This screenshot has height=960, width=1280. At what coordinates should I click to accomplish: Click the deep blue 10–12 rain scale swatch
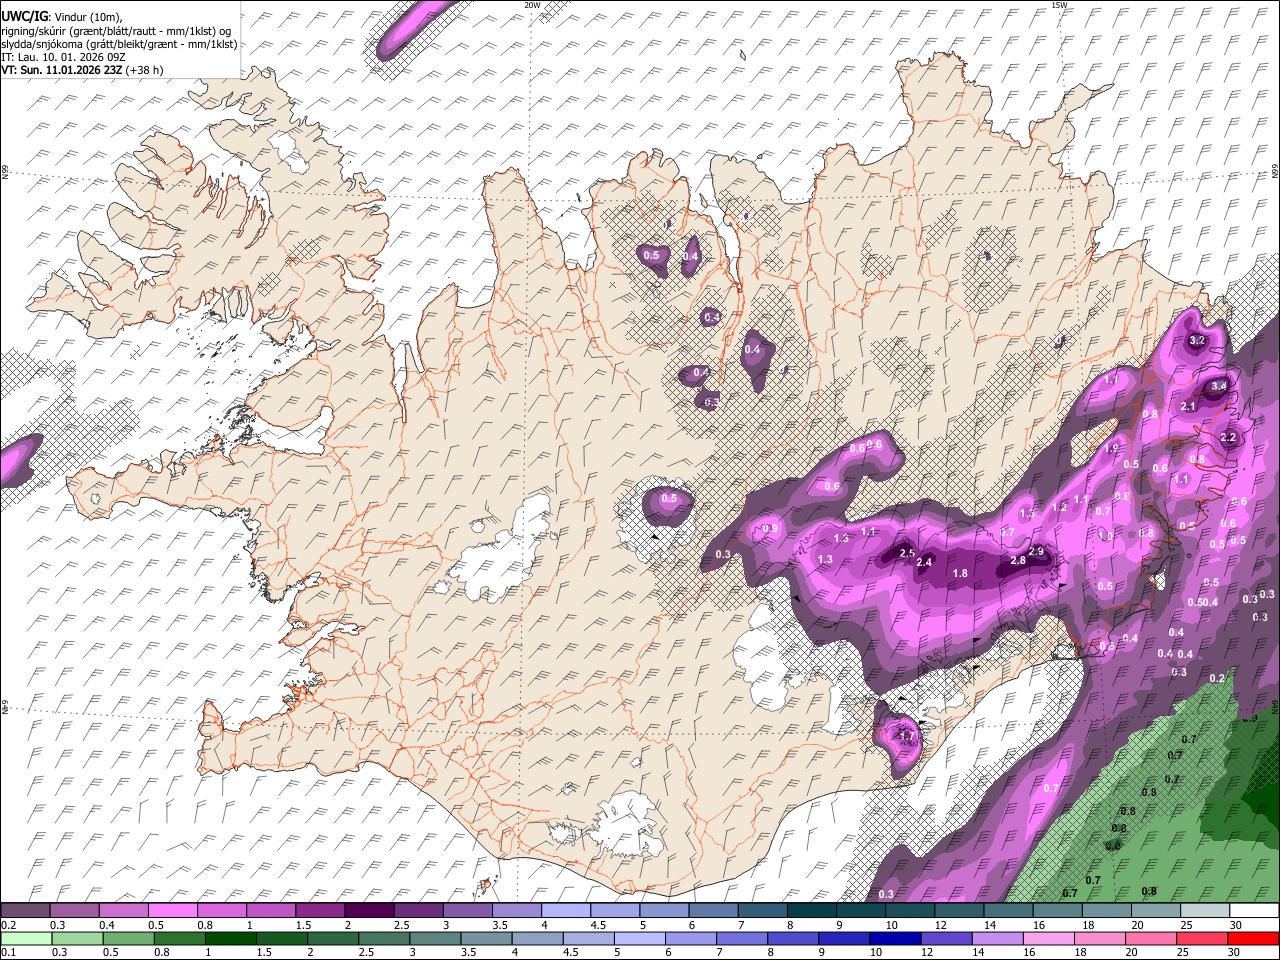coord(895,939)
